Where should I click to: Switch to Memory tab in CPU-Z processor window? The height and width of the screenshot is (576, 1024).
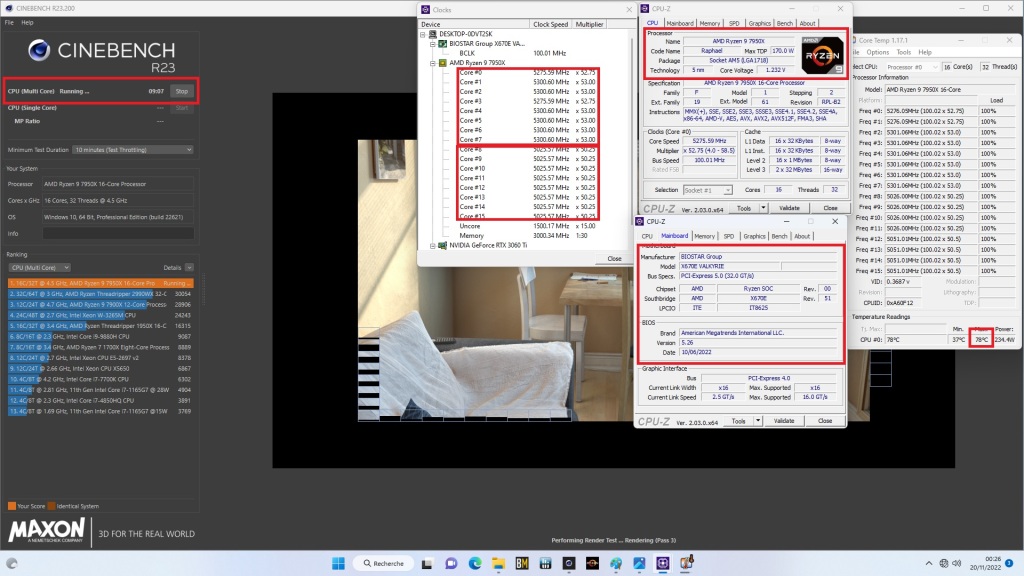(710, 23)
